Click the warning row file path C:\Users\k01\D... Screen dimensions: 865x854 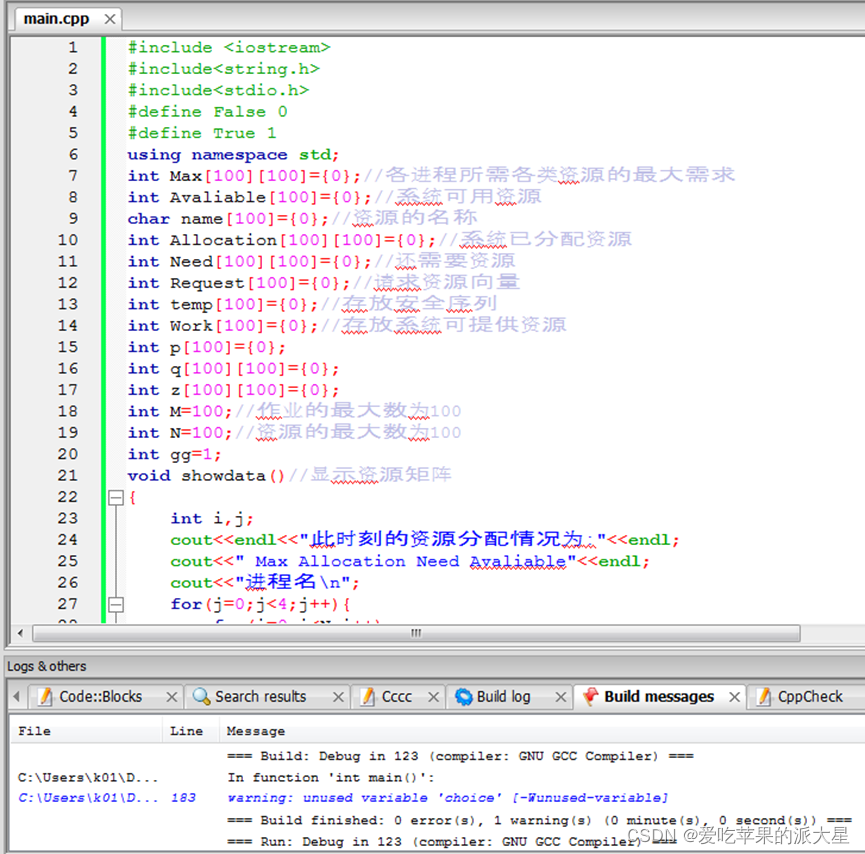tap(88, 798)
